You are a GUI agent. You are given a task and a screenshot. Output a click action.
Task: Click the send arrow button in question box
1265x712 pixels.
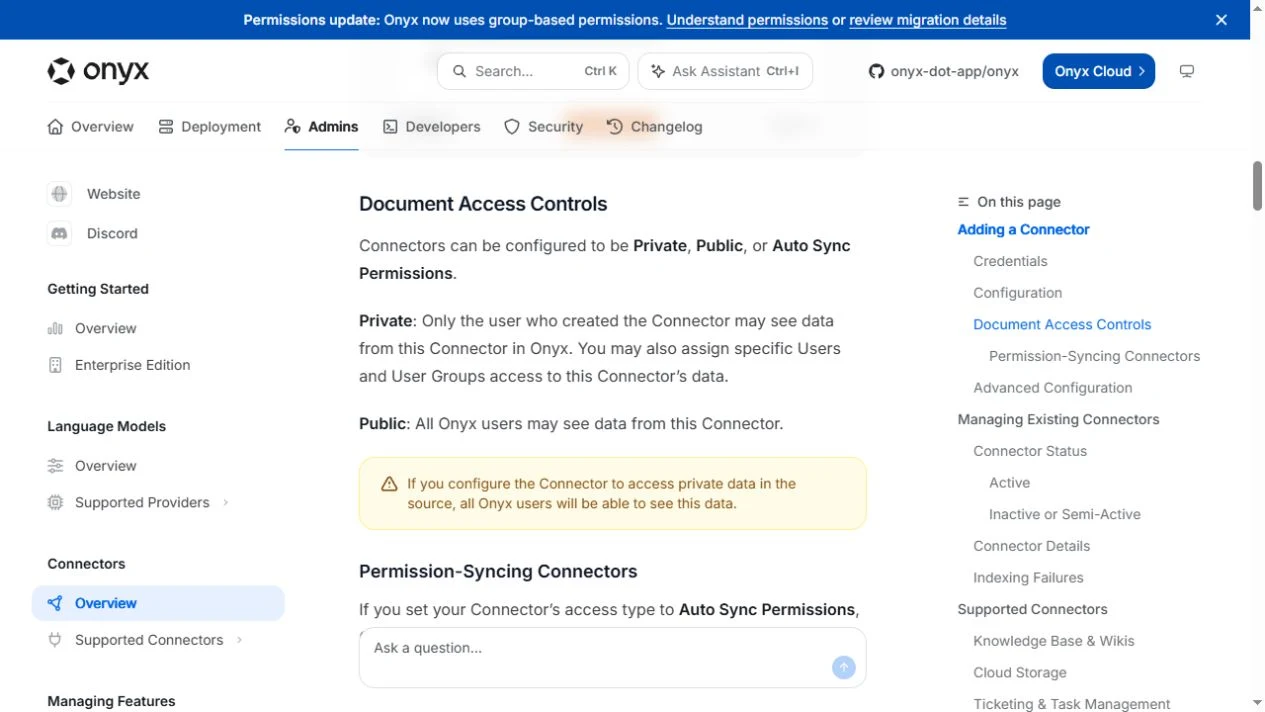click(x=844, y=667)
